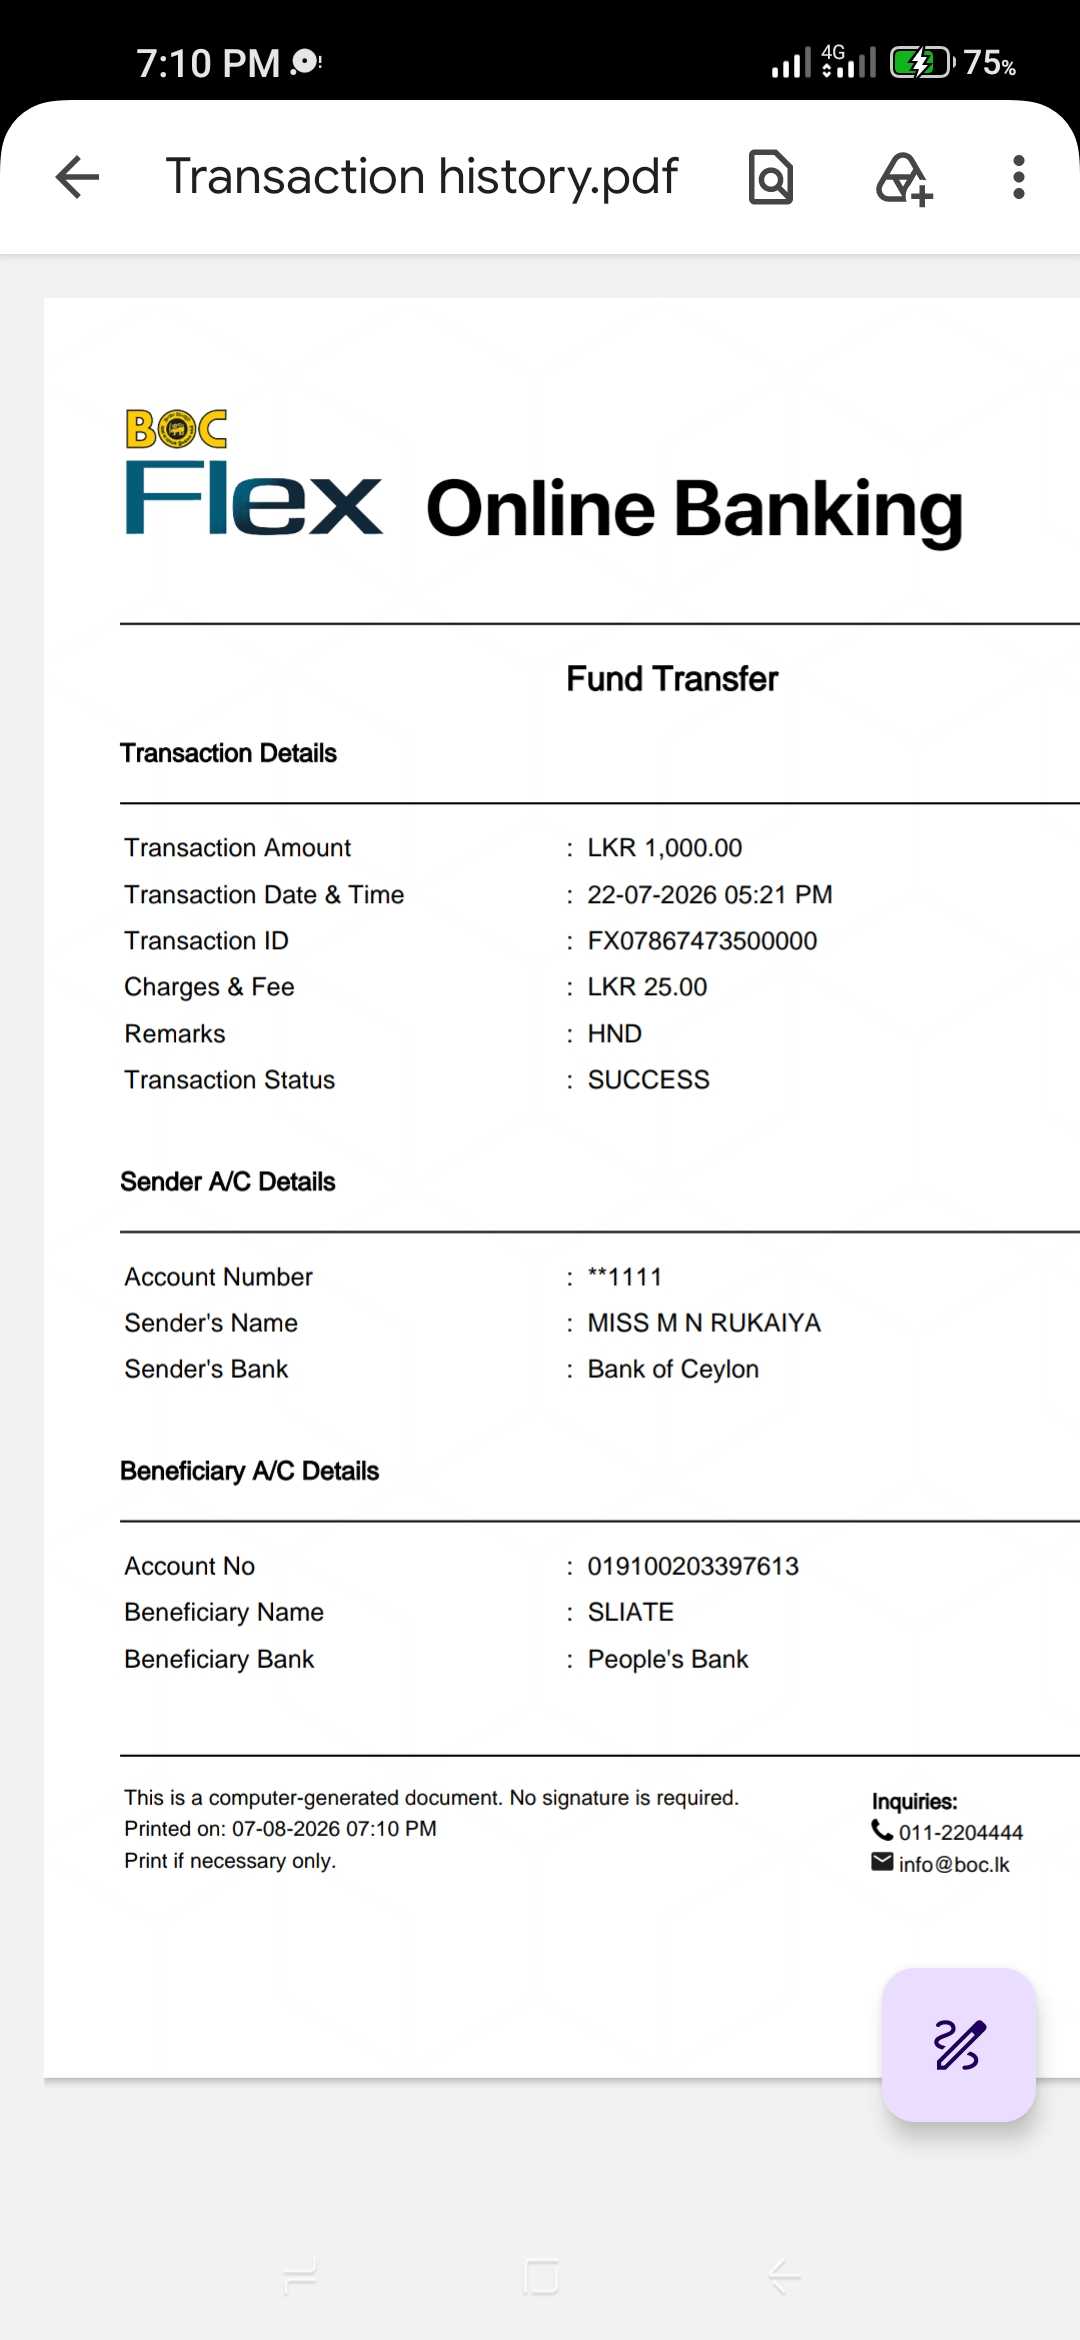This screenshot has height=2340, width=1080.
Task: Open the three-dot overflow menu
Action: 1018,177
